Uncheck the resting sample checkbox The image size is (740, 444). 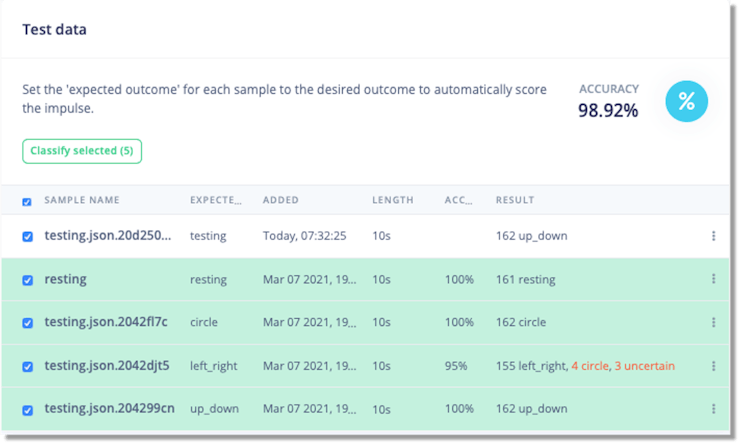pyautogui.click(x=27, y=280)
